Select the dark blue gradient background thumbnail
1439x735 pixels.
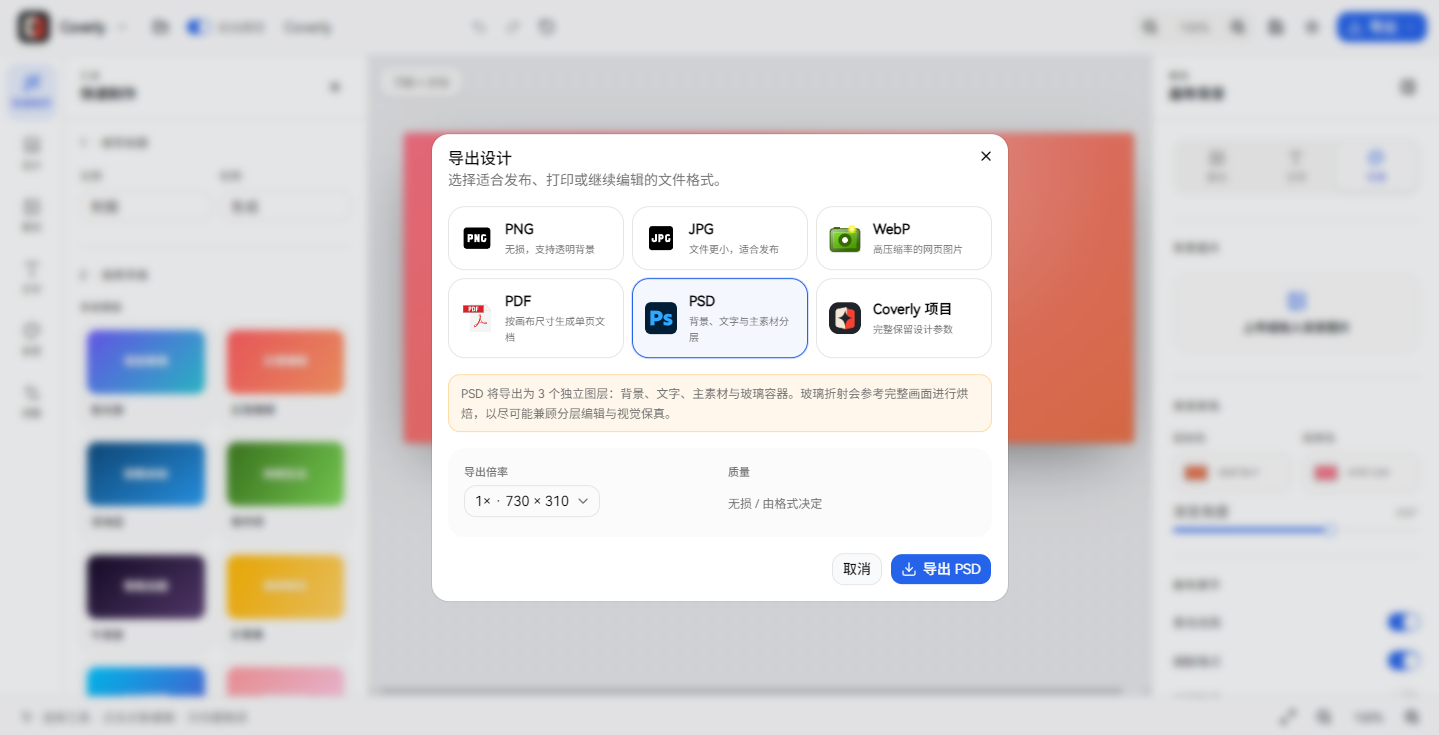click(x=146, y=473)
